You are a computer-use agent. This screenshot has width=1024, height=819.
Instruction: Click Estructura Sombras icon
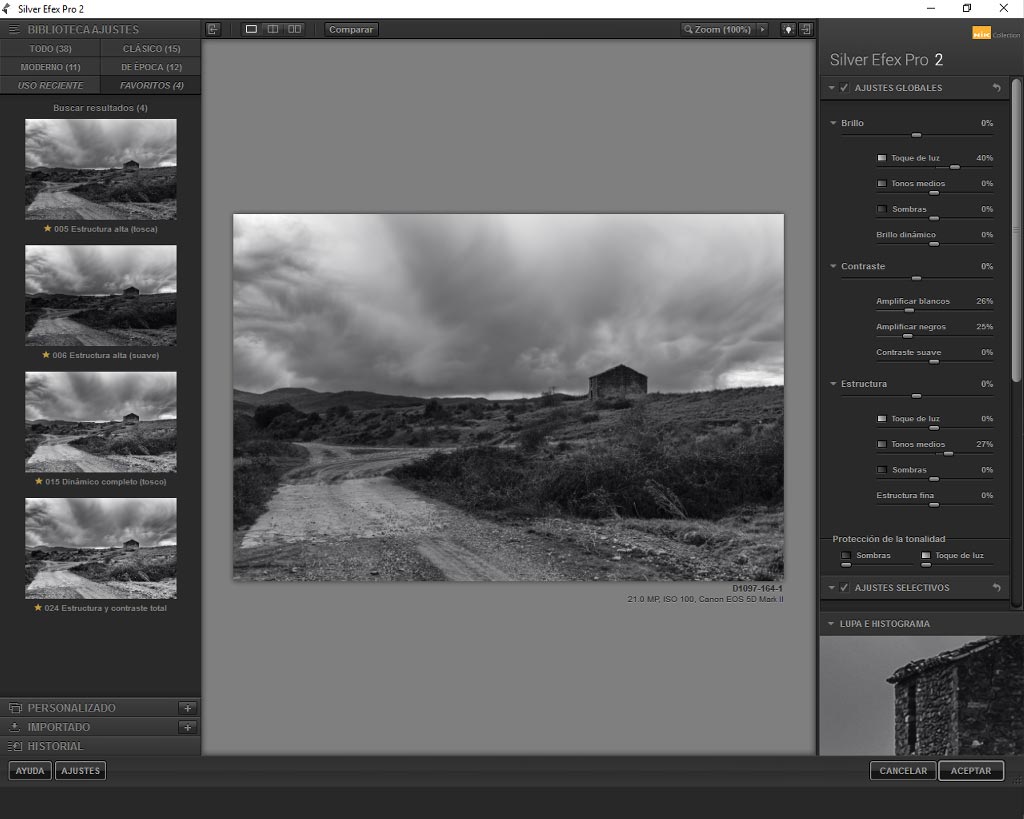click(882, 470)
